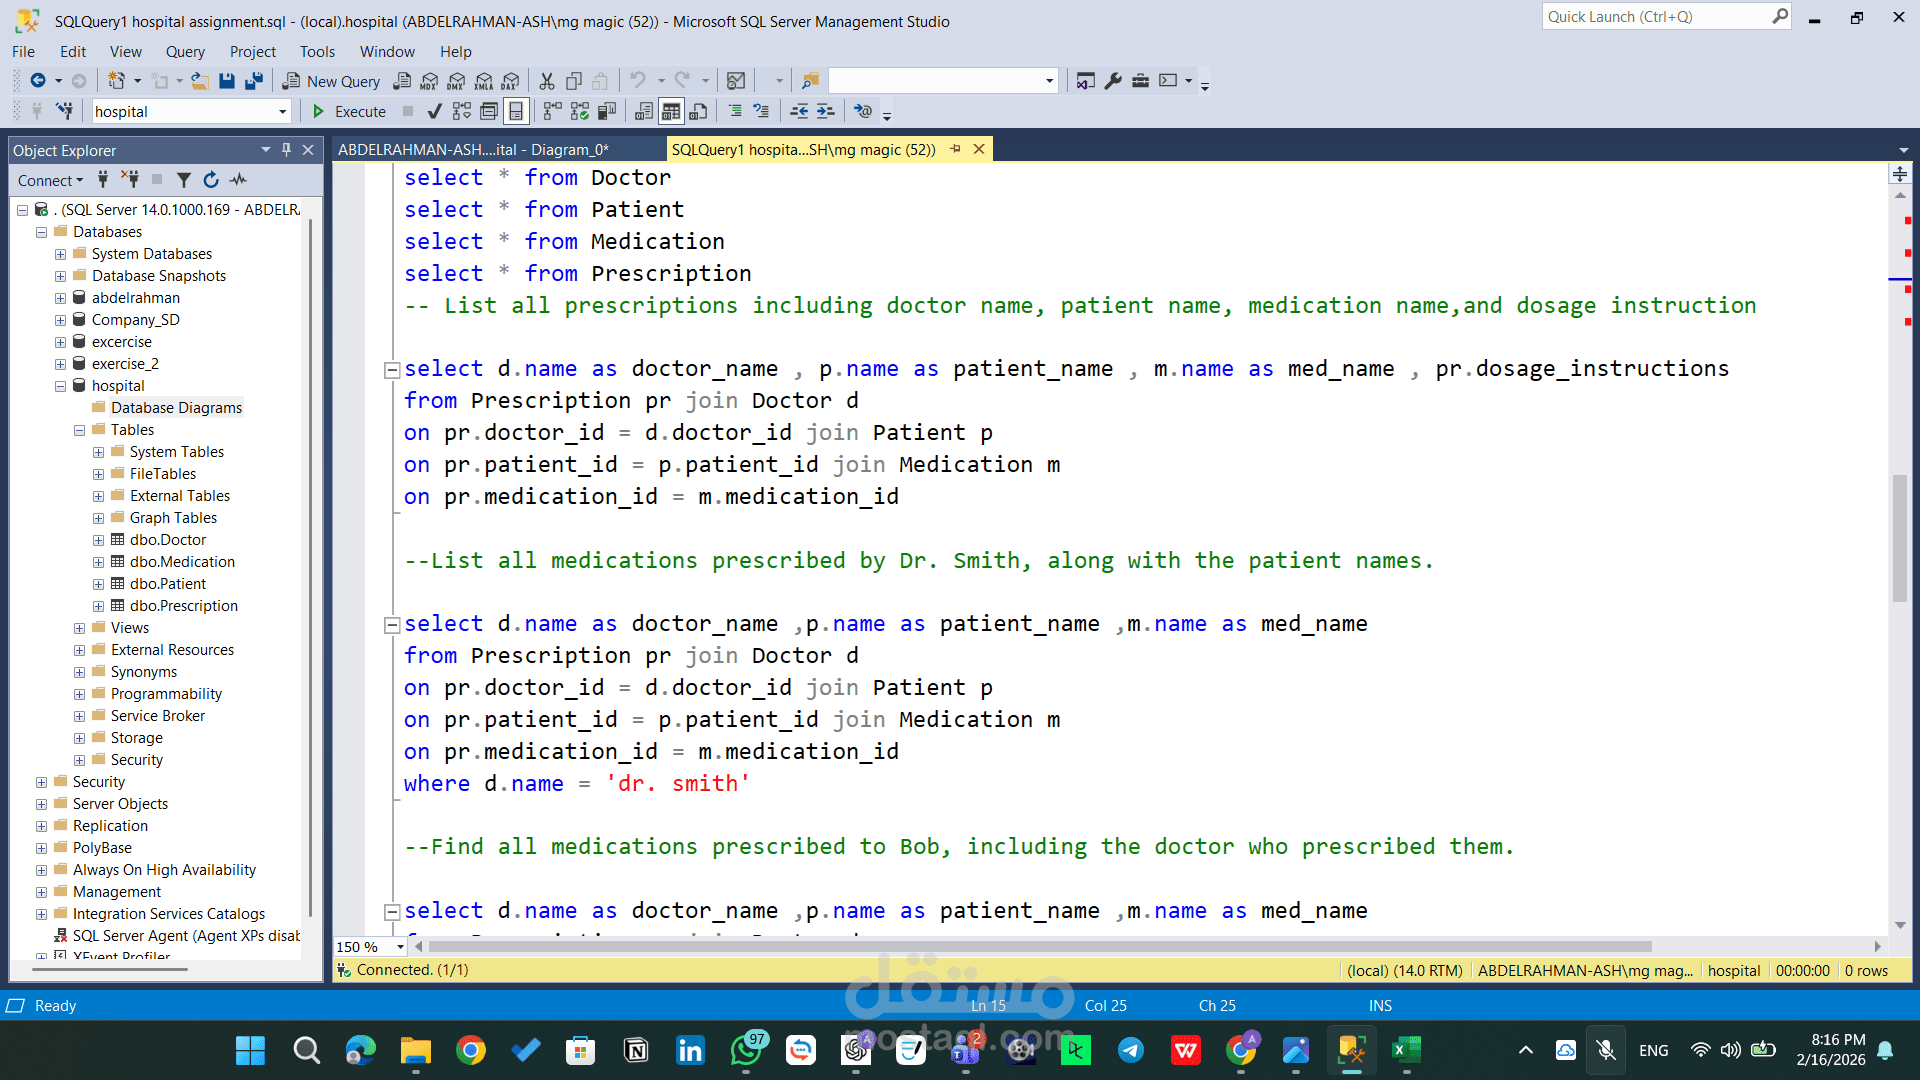Toggle Results to Grid mode

pyautogui.click(x=671, y=111)
